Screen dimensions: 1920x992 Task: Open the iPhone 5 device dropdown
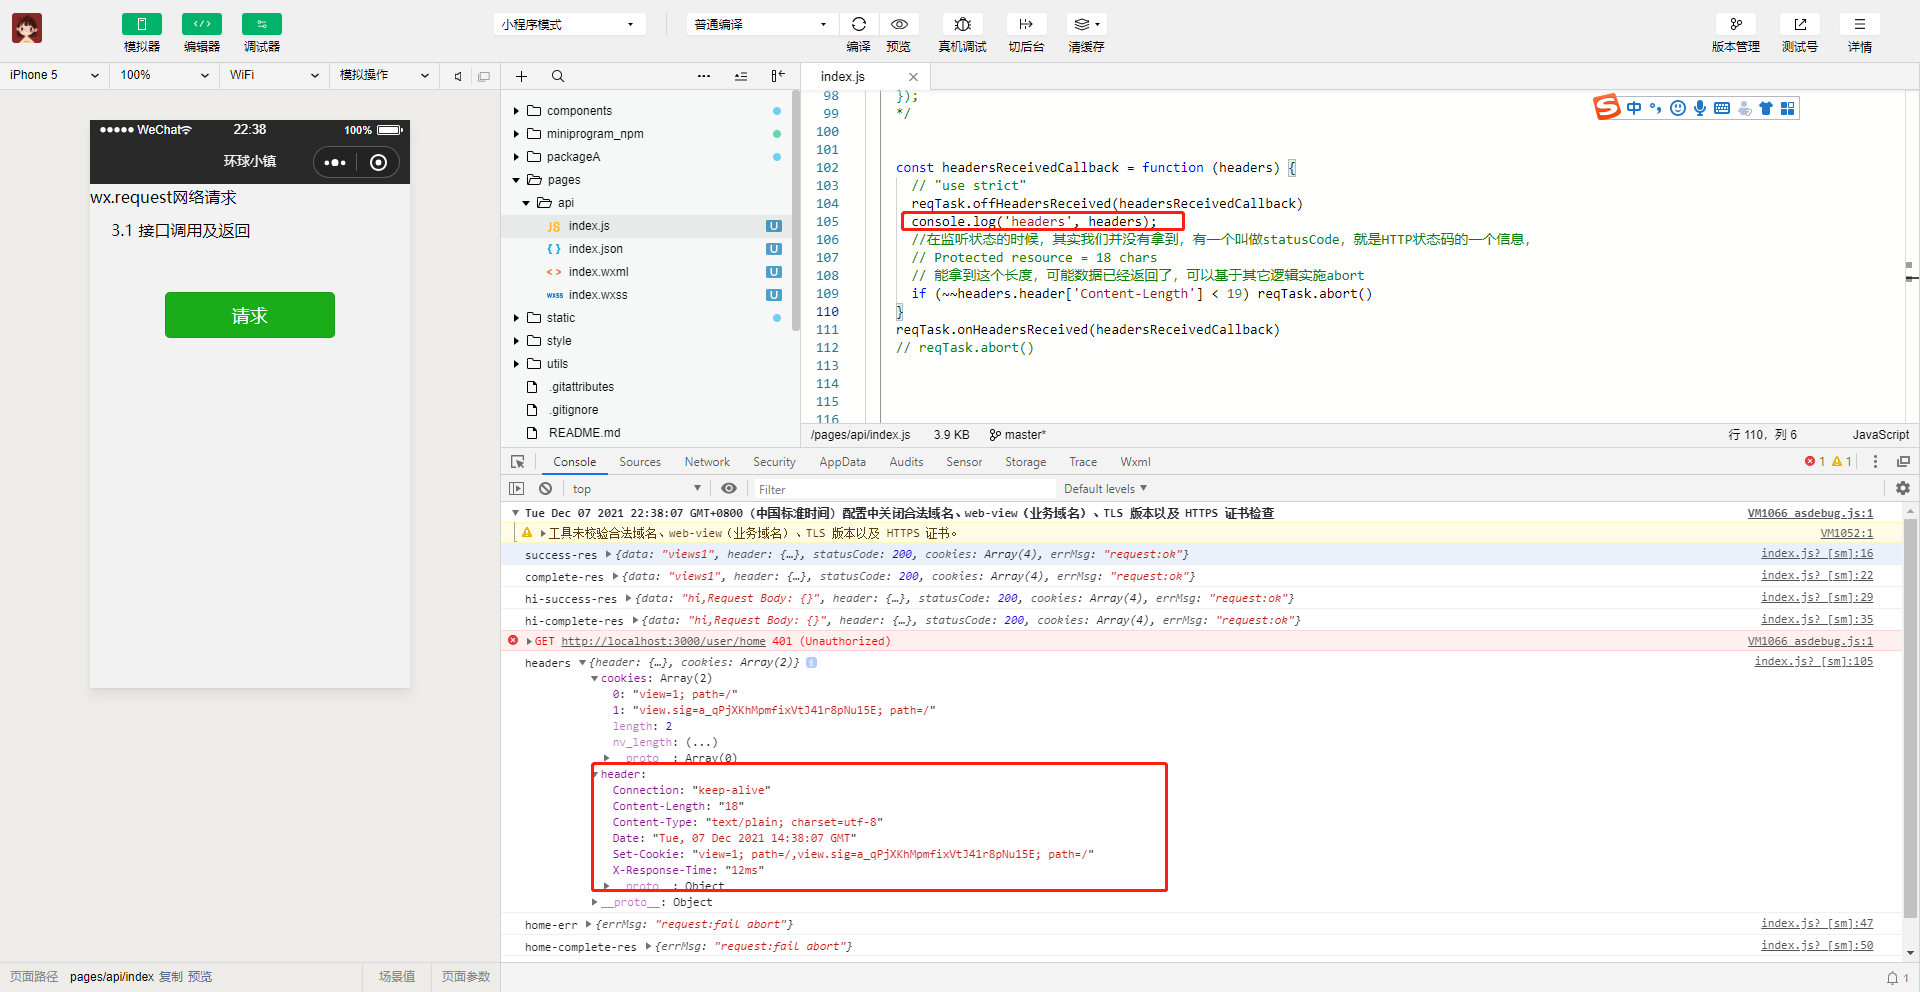tap(55, 75)
